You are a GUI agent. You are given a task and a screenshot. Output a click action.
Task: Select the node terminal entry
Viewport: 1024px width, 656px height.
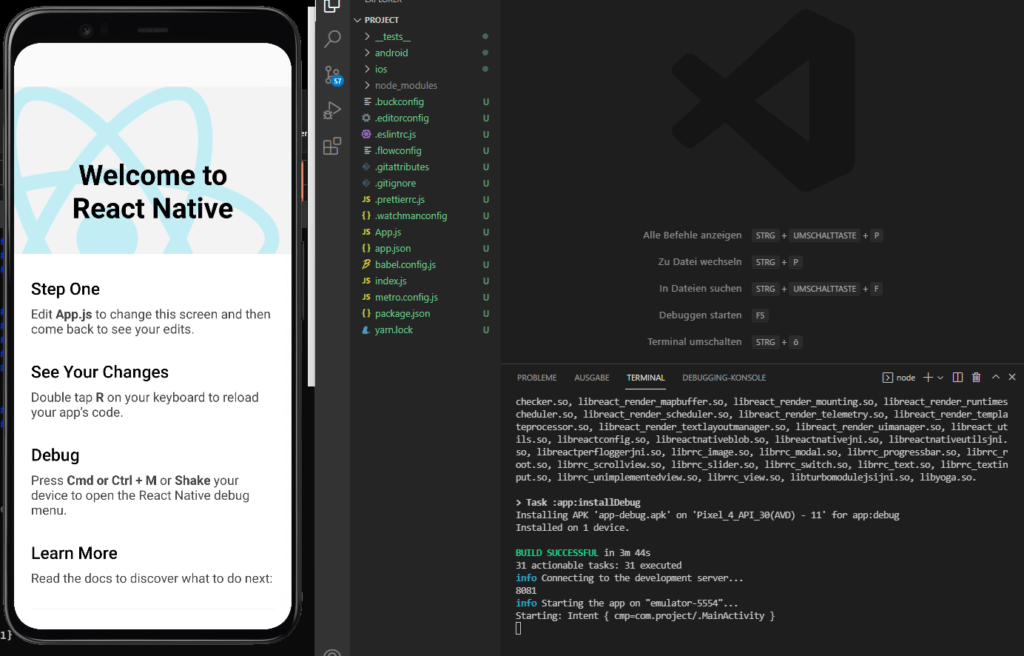pyautogui.click(x=897, y=377)
